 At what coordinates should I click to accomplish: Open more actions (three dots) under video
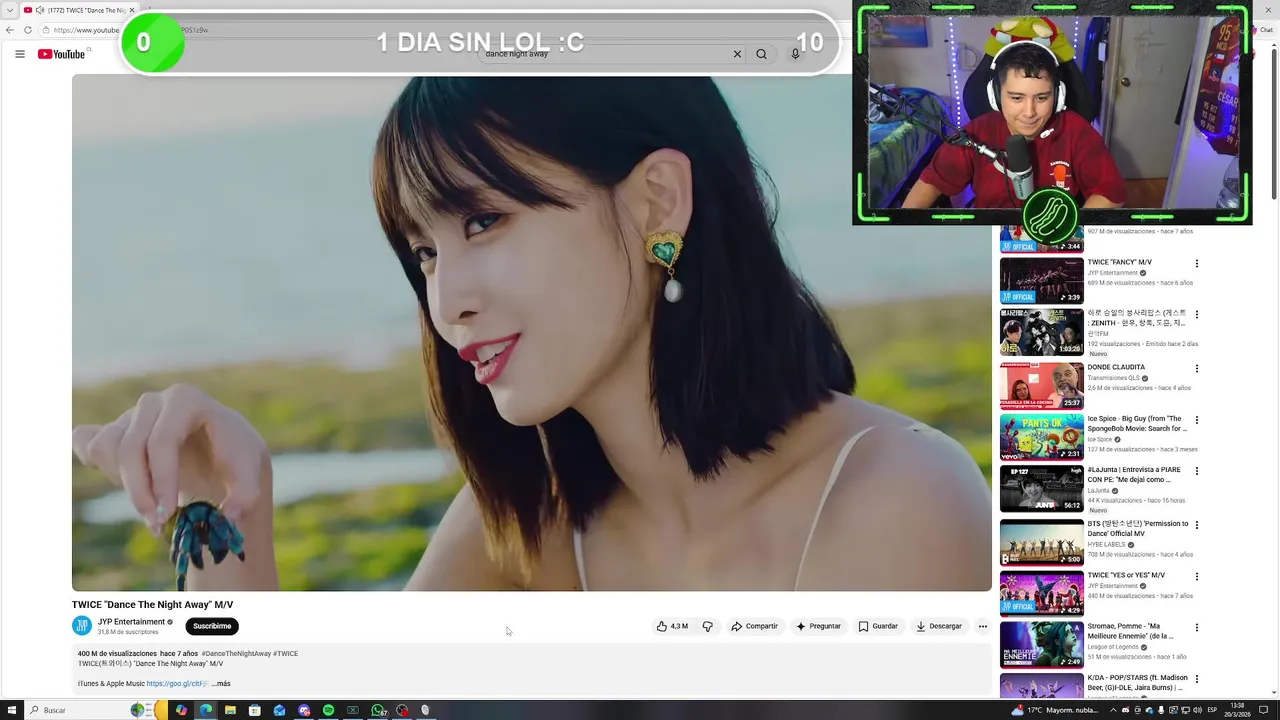[983, 626]
